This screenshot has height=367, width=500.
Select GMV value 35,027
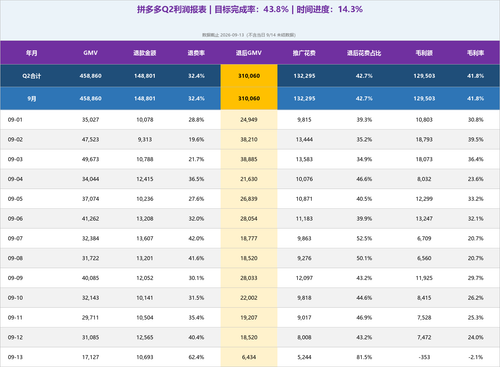[90, 120]
